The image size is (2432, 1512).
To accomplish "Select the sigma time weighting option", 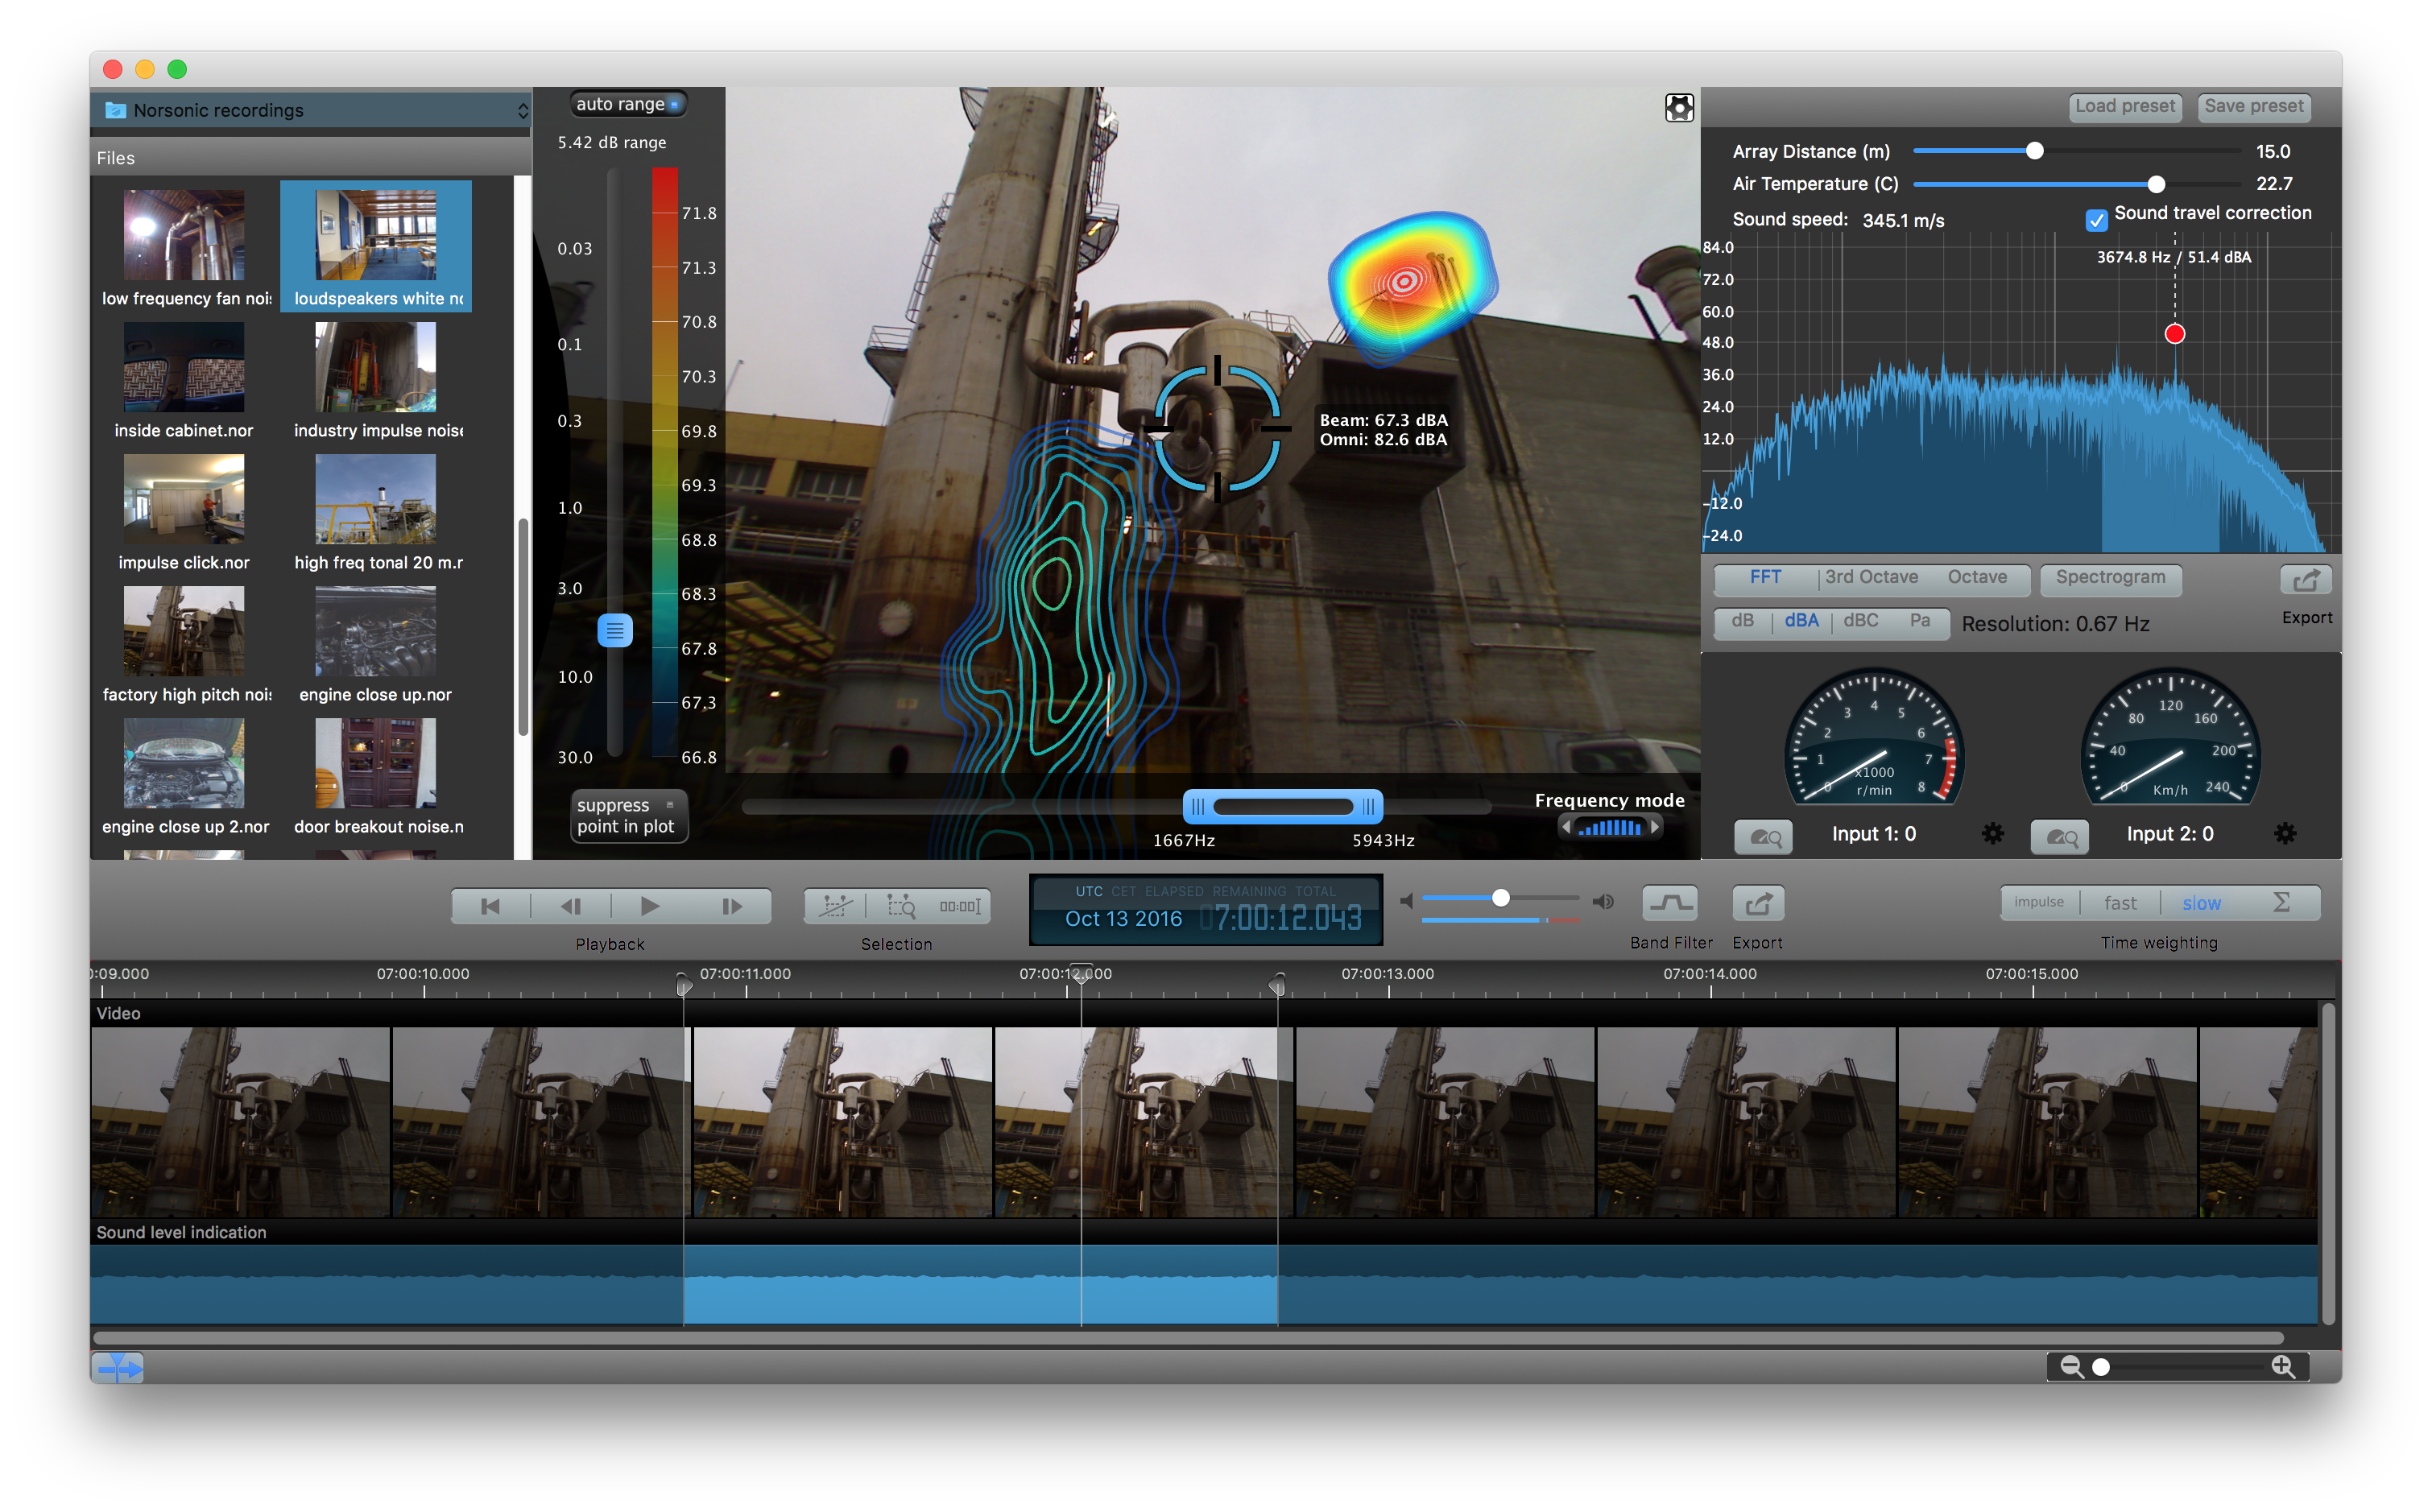I will (x=2281, y=902).
